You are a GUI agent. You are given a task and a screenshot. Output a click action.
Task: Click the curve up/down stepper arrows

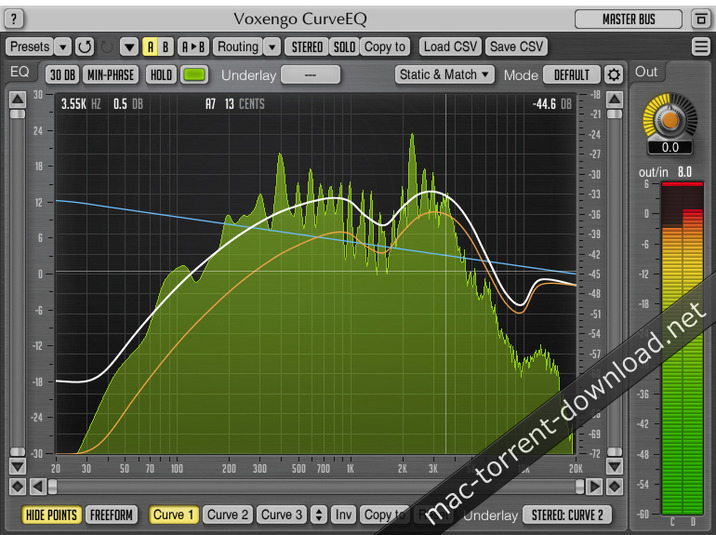pos(319,515)
